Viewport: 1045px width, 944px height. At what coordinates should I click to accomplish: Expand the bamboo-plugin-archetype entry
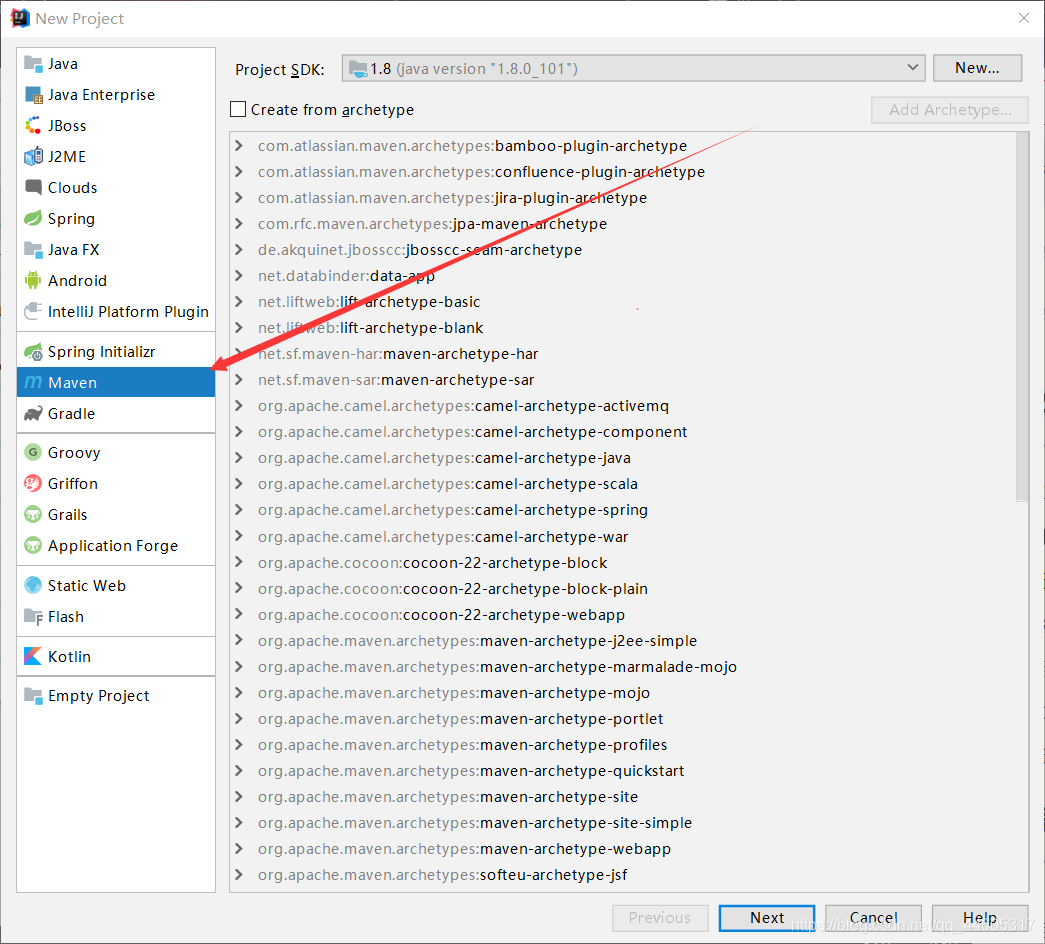(x=239, y=146)
